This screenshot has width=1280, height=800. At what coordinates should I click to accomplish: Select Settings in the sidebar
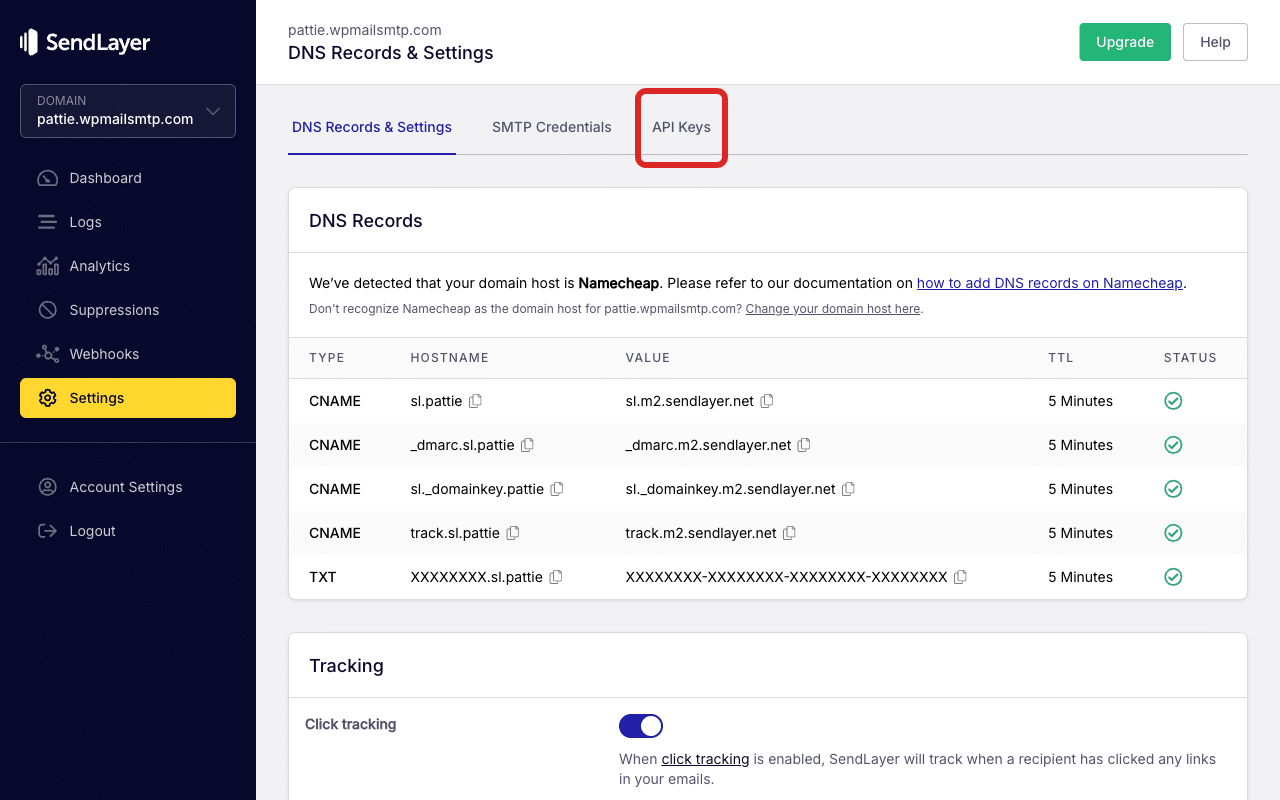[x=128, y=398]
